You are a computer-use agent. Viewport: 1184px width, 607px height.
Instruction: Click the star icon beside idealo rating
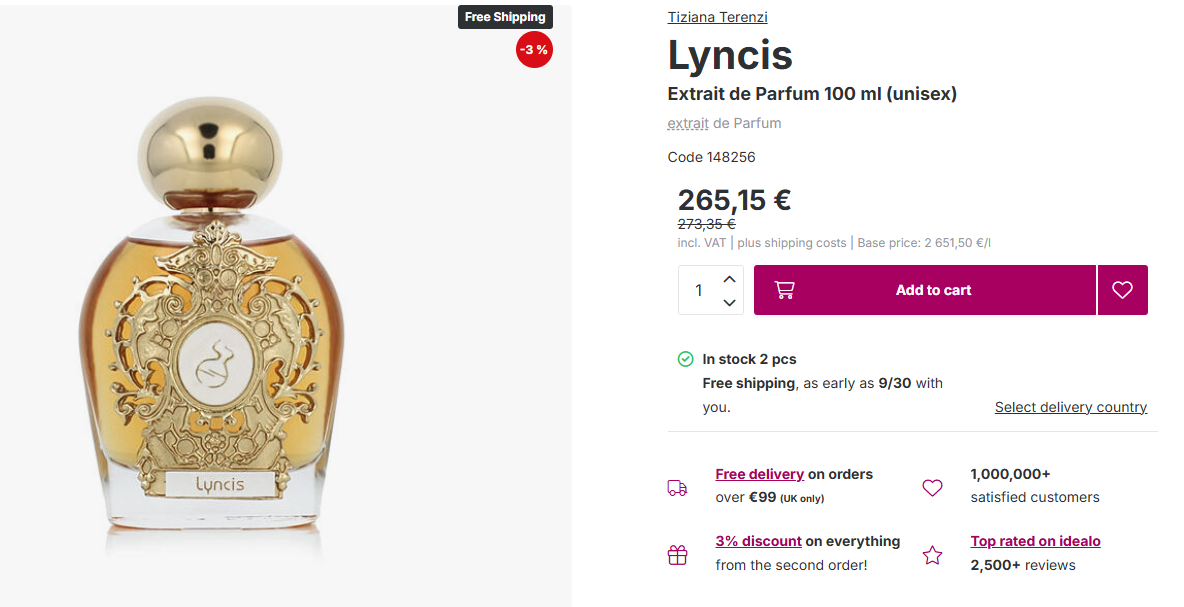[x=933, y=555]
